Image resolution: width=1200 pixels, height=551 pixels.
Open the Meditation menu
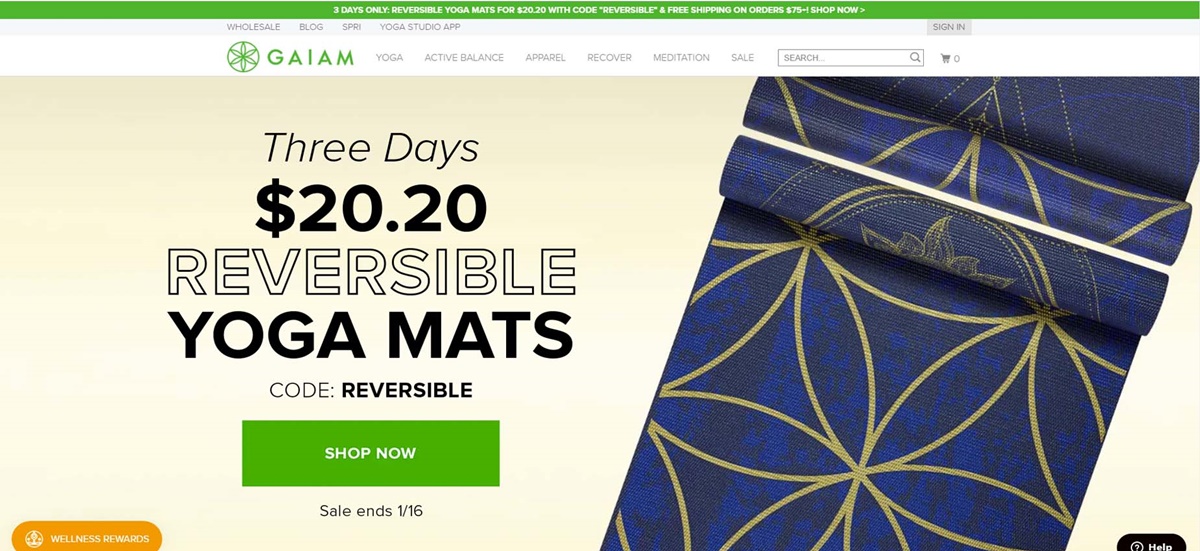pos(681,58)
